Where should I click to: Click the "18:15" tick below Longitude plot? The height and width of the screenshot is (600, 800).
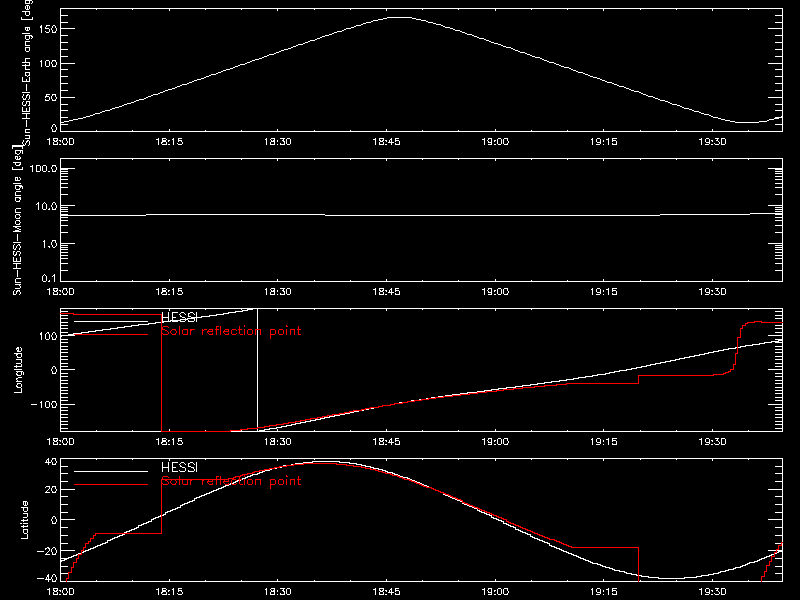point(169,442)
